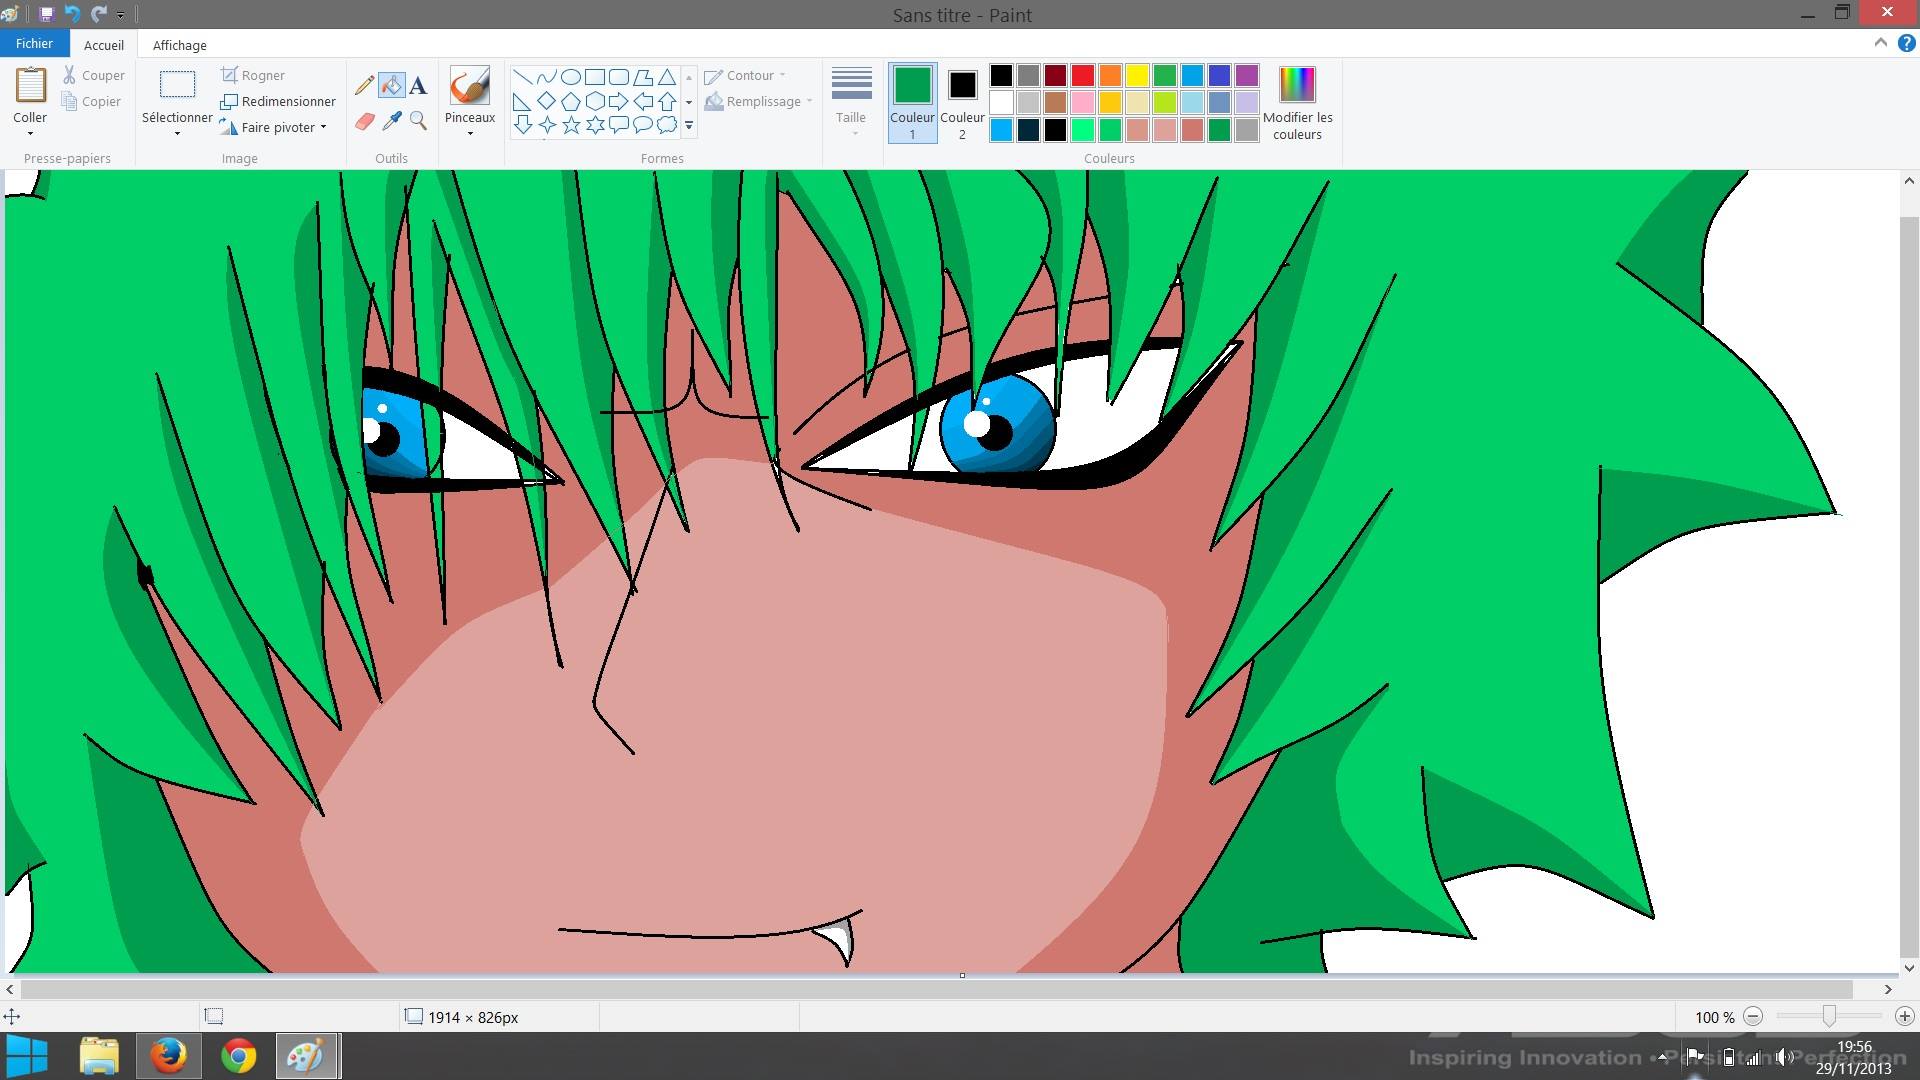1920x1080 pixels.
Task: Select the Color picker eyedropper
Action: pyautogui.click(x=392, y=121)
